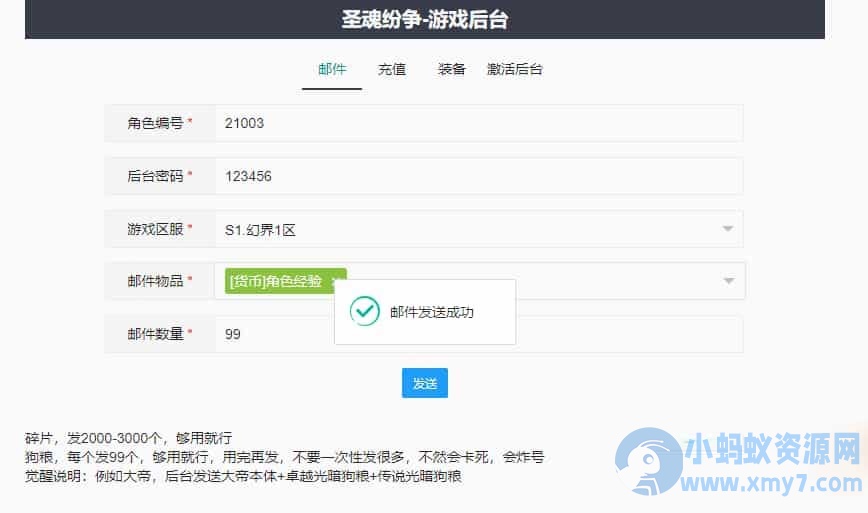Expand the 游戏区服 dropdown arrow
This screenshot has width=868, height=513.
[727, 229]
